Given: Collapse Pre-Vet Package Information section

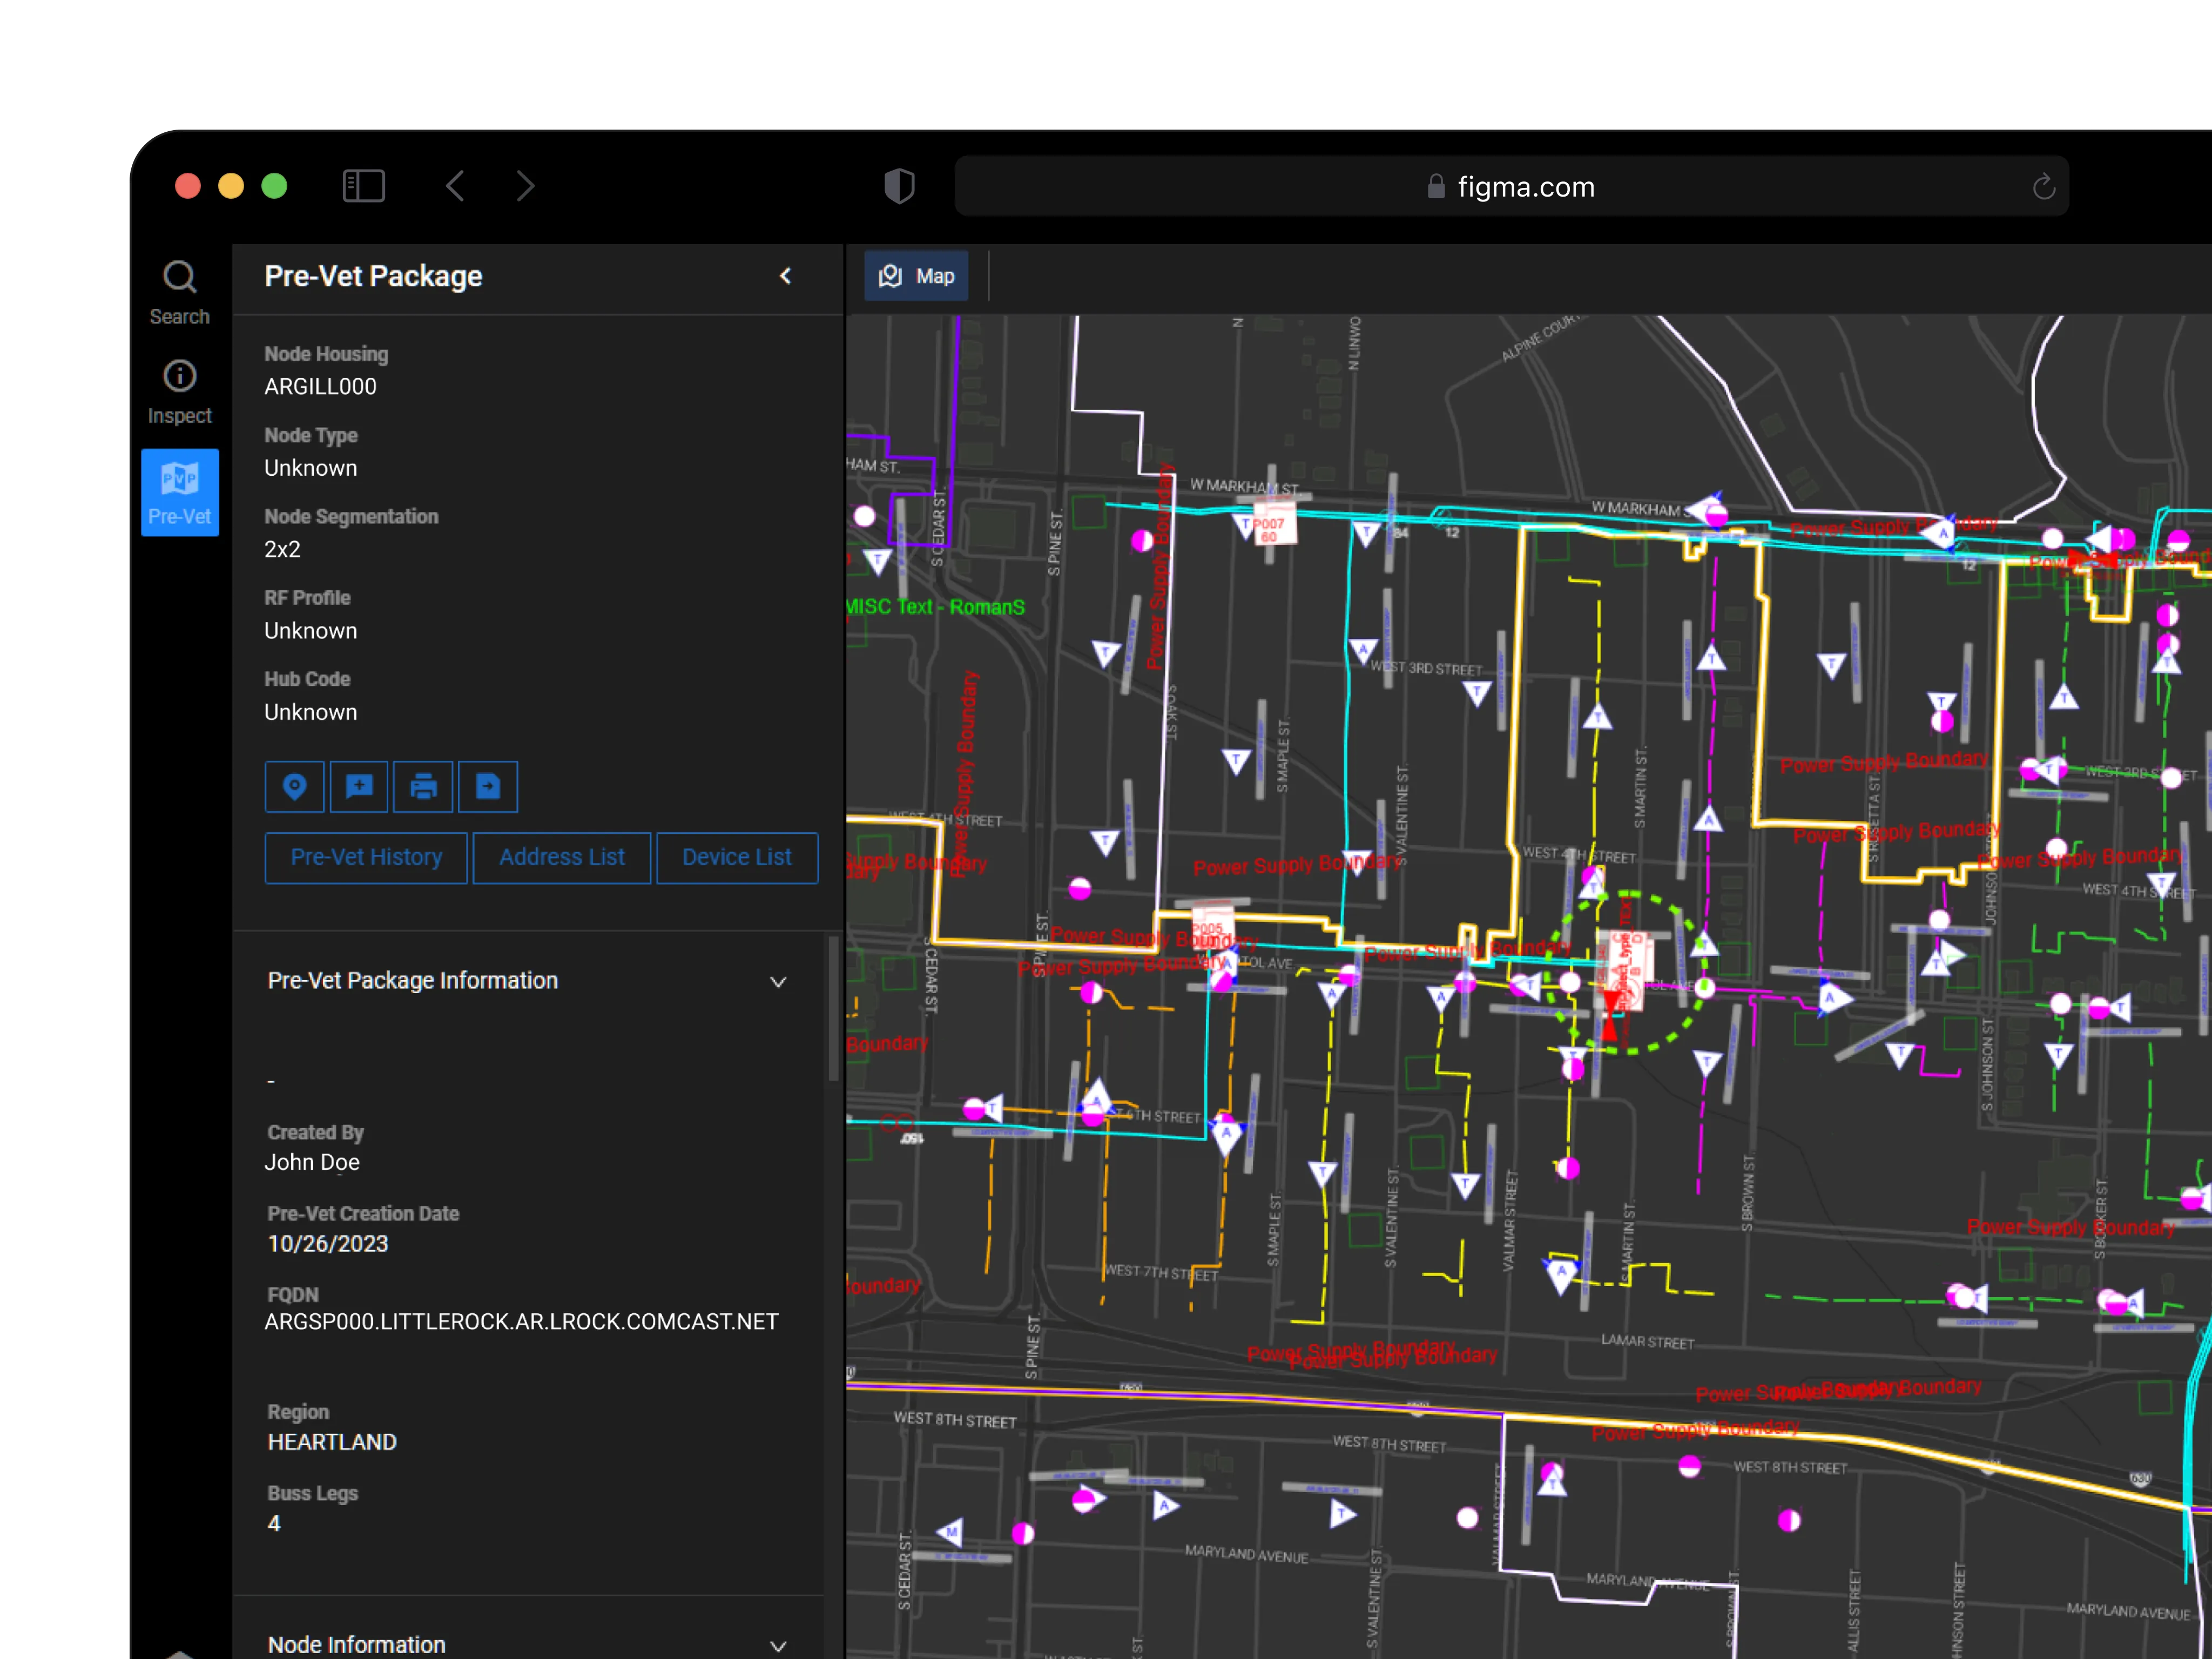Looking at the screenshot, I should [x=778, y=982].
